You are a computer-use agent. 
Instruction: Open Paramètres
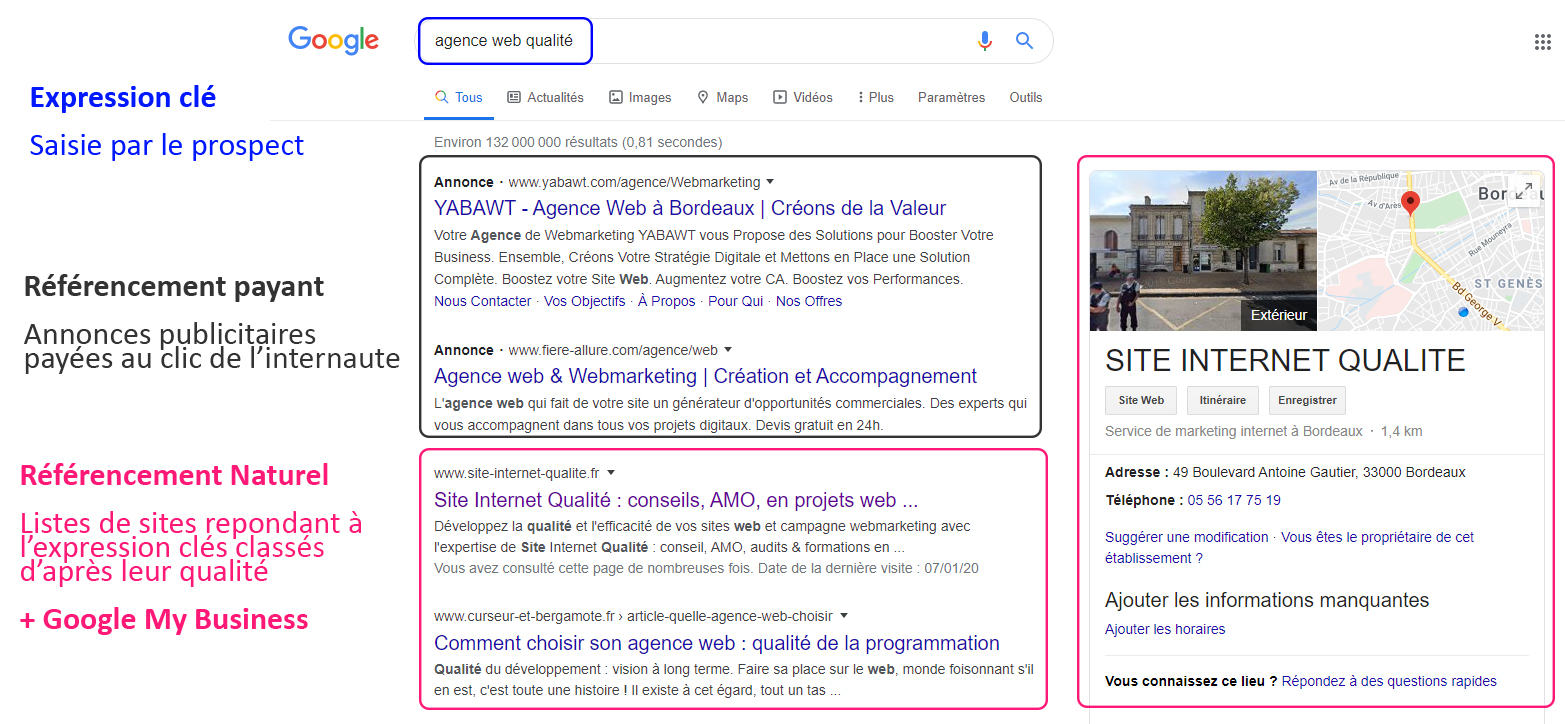(951, 97)
